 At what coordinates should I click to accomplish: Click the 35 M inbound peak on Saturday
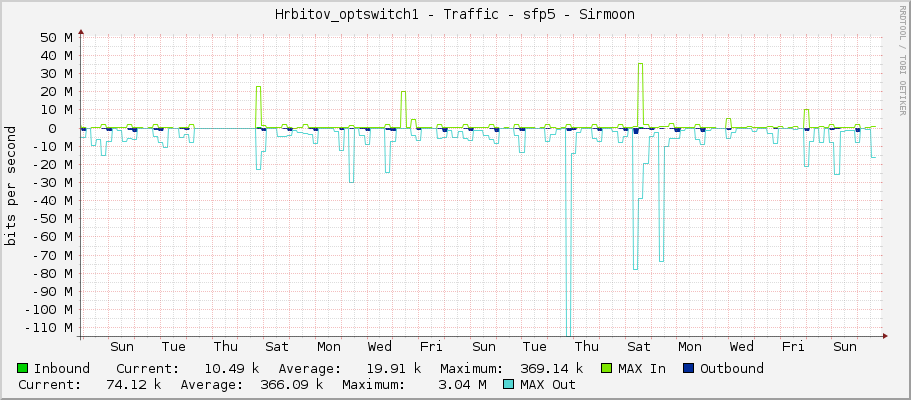click(640, 64)
